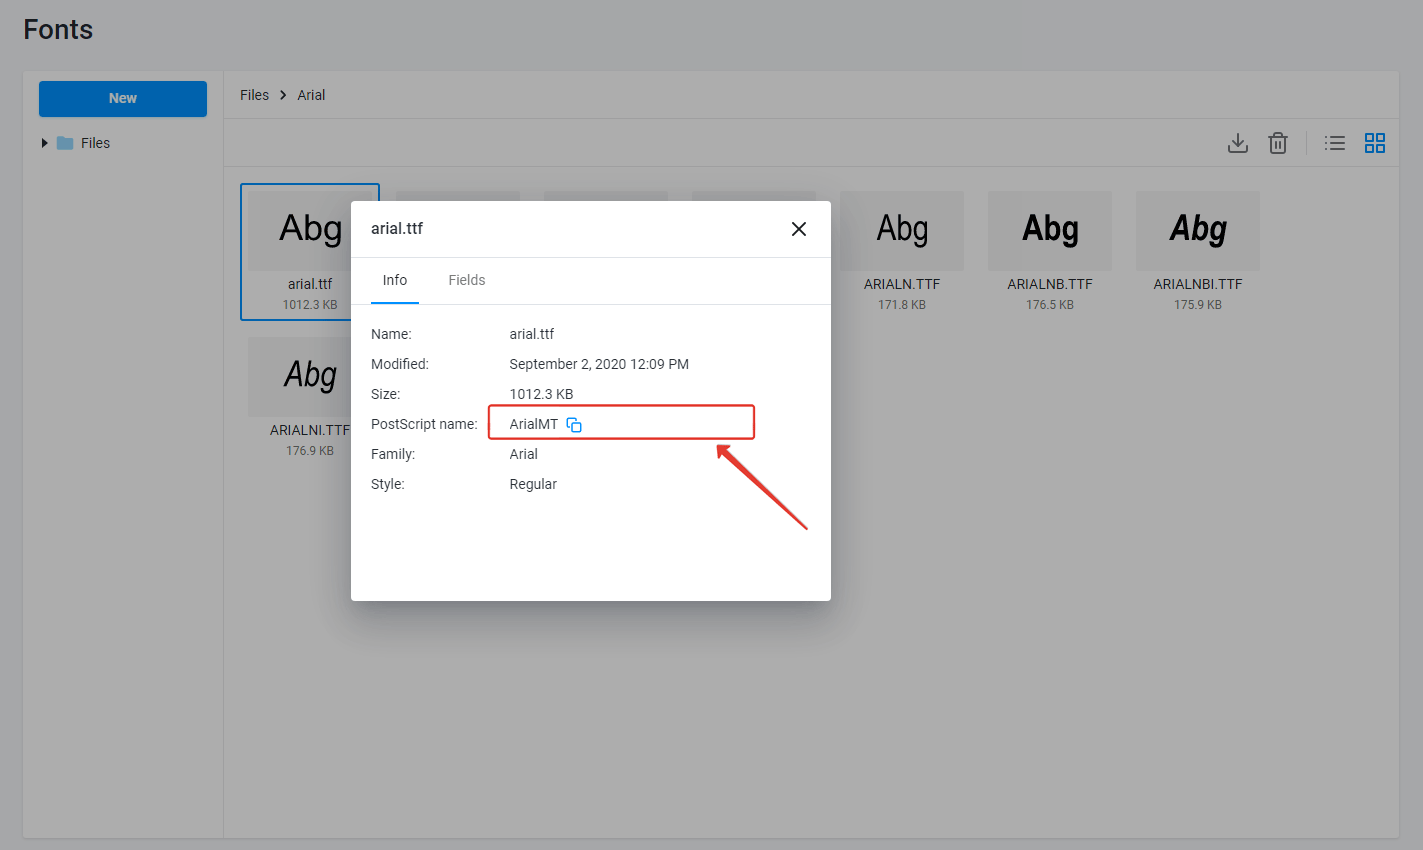Copy the ArialMT PostScript name
The height and width of the screenshot is (850, 1423).
(x=574, y=424)
